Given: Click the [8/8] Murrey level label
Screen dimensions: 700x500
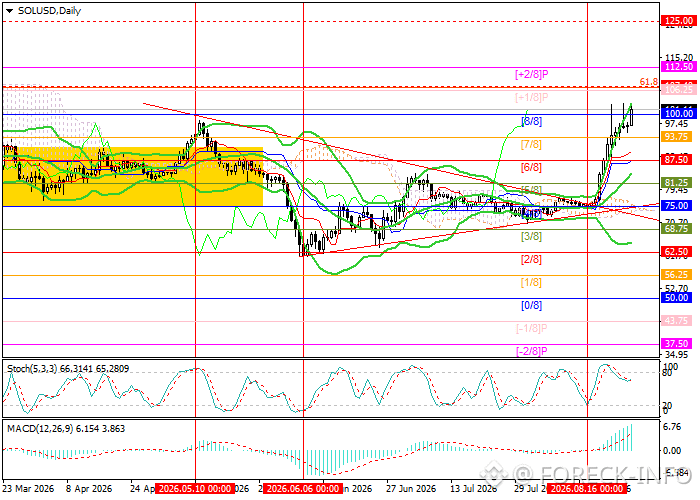Looking at the screenshot, I should pos(531,121).
